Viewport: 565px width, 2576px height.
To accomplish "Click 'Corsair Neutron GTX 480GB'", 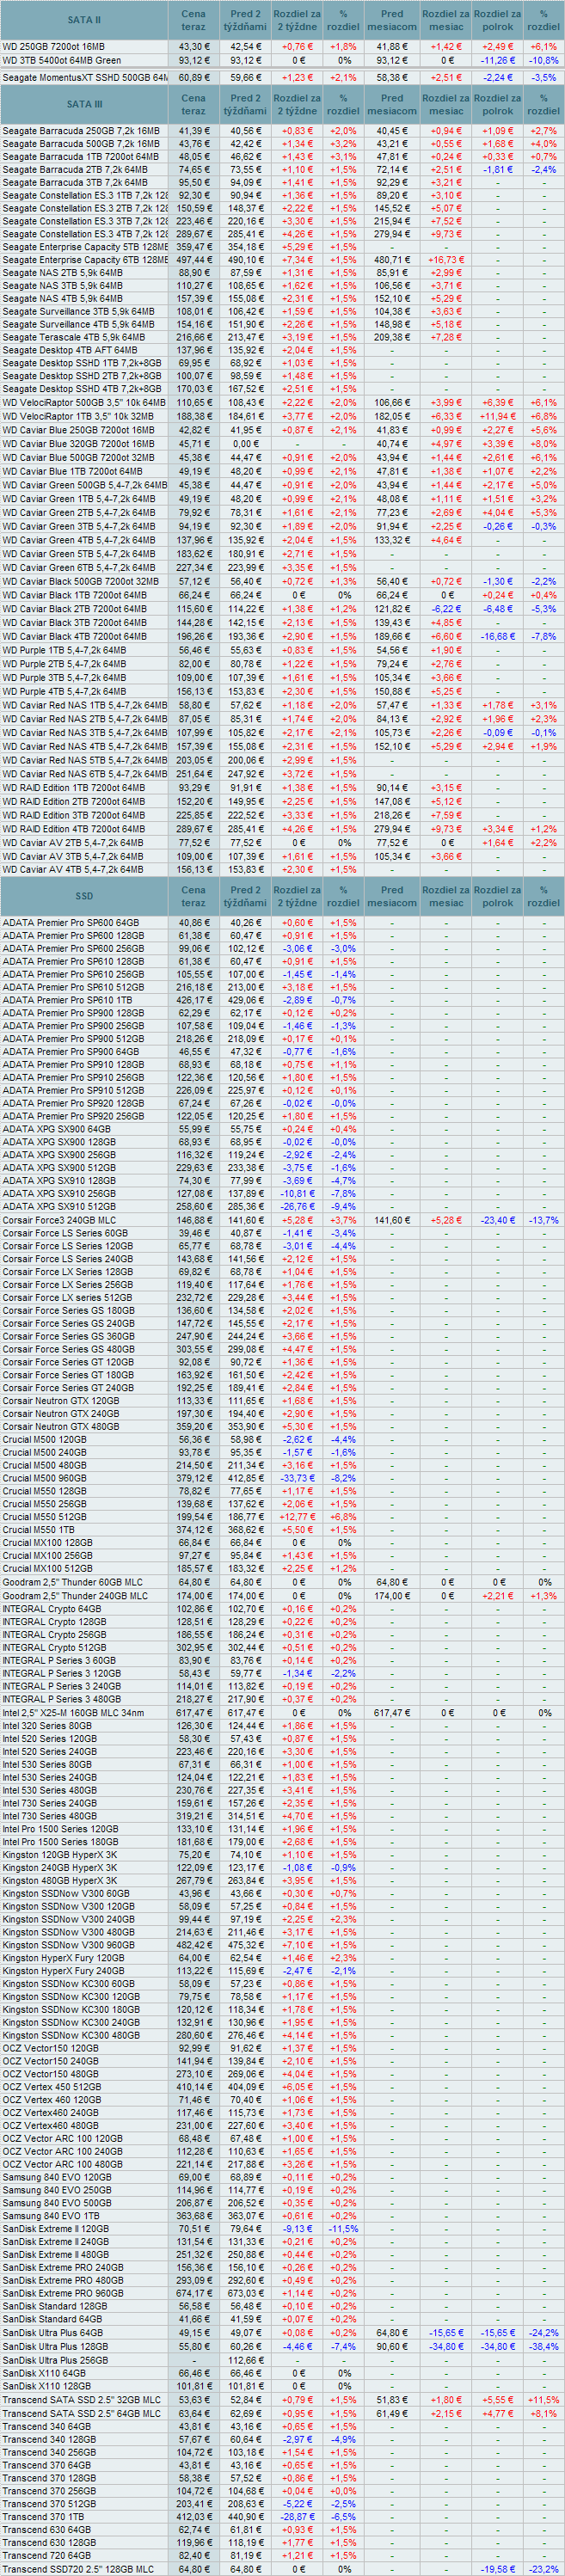I will point(60,1427).
